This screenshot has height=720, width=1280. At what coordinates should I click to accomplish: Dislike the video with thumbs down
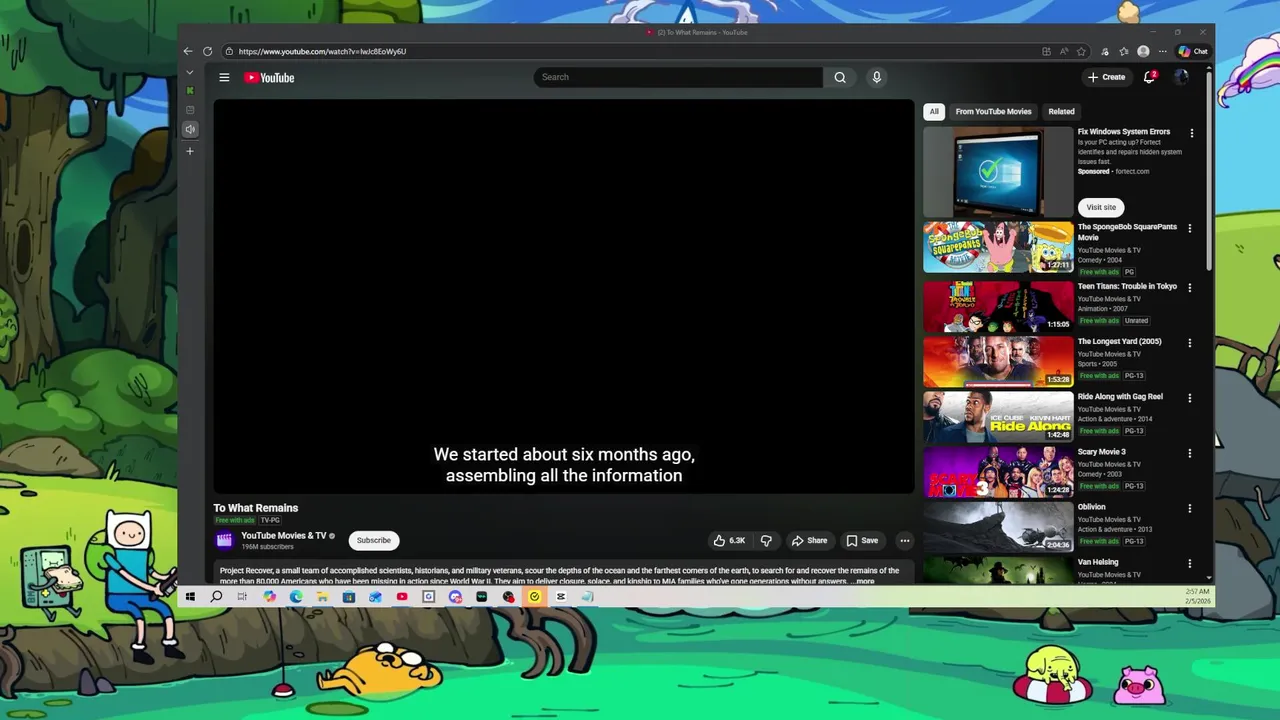(766, 540)
